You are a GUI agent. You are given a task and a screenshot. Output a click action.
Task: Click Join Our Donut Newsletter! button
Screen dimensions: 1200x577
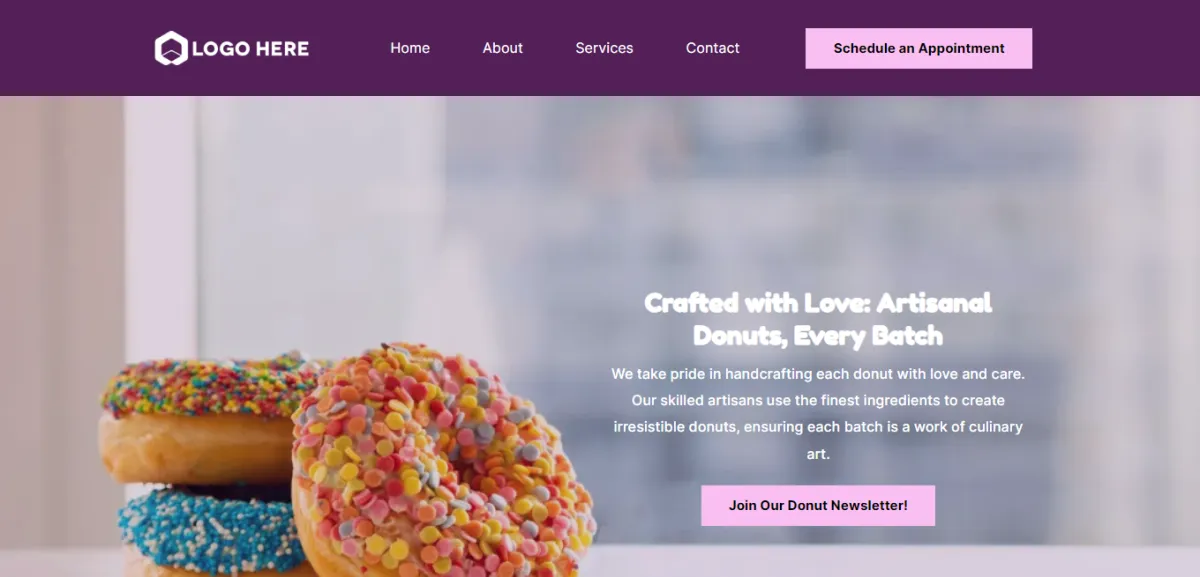point(818,505)
